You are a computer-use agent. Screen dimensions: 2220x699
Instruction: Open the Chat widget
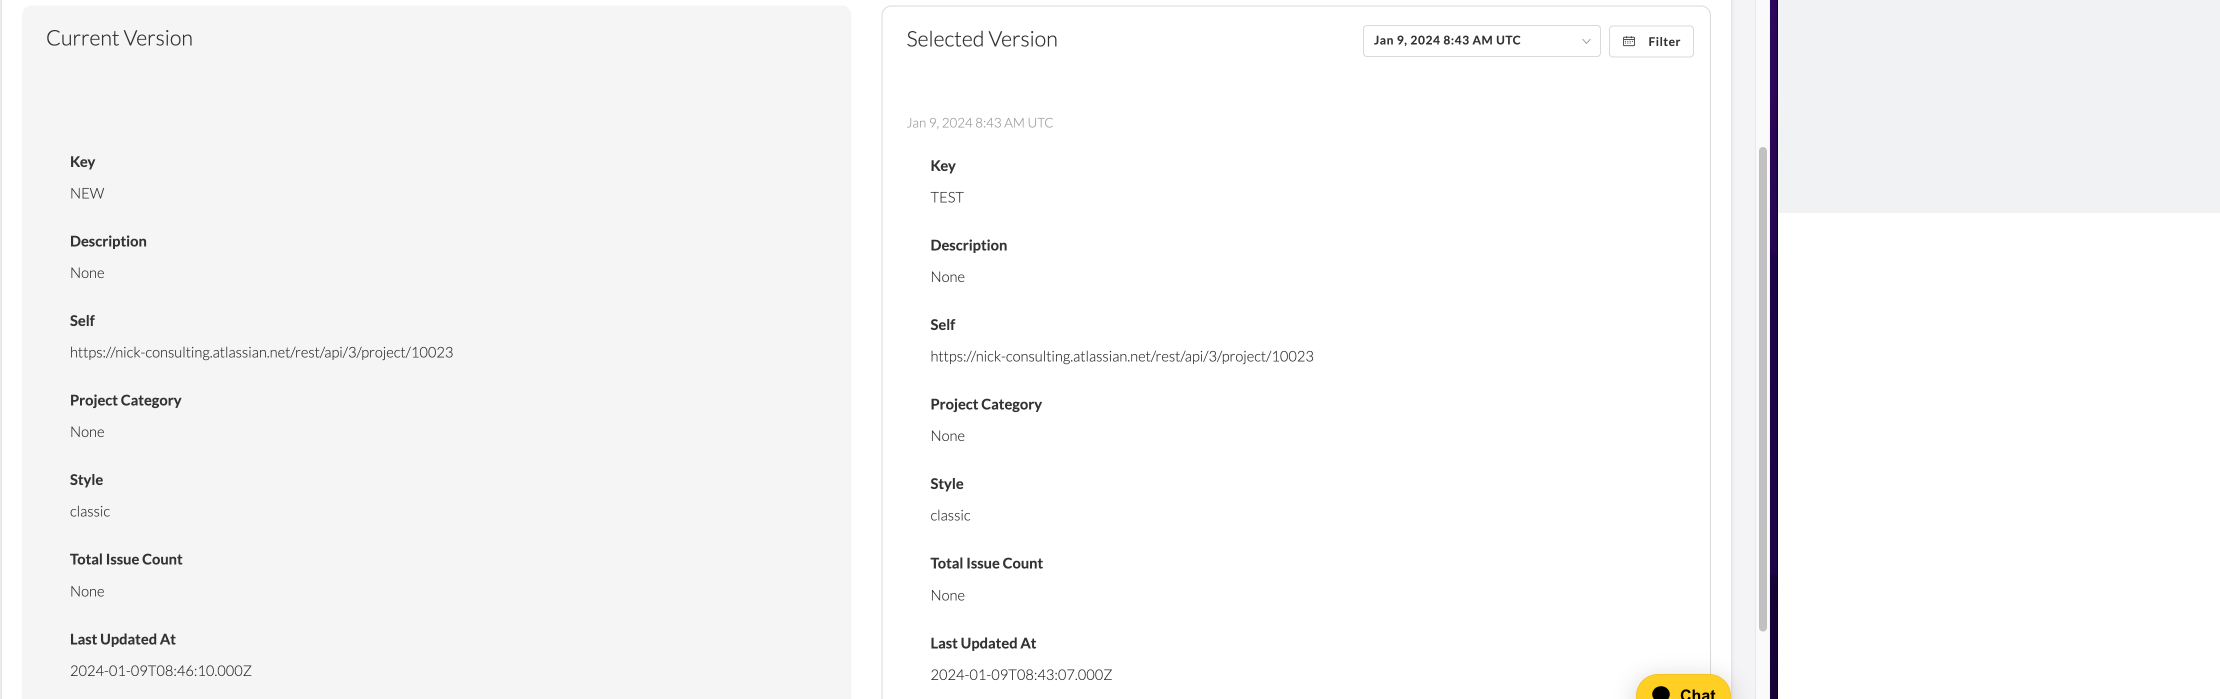pos(1684,690)
